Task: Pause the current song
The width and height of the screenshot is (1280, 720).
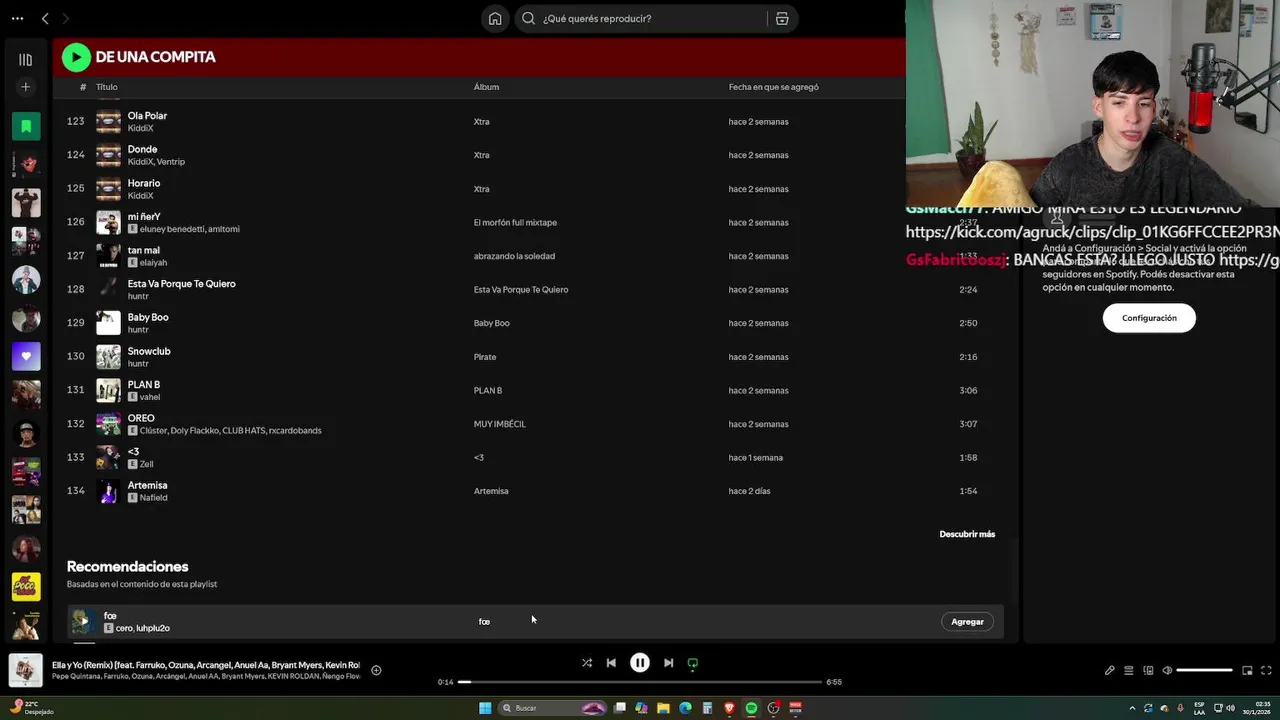Action: (640, 663)
